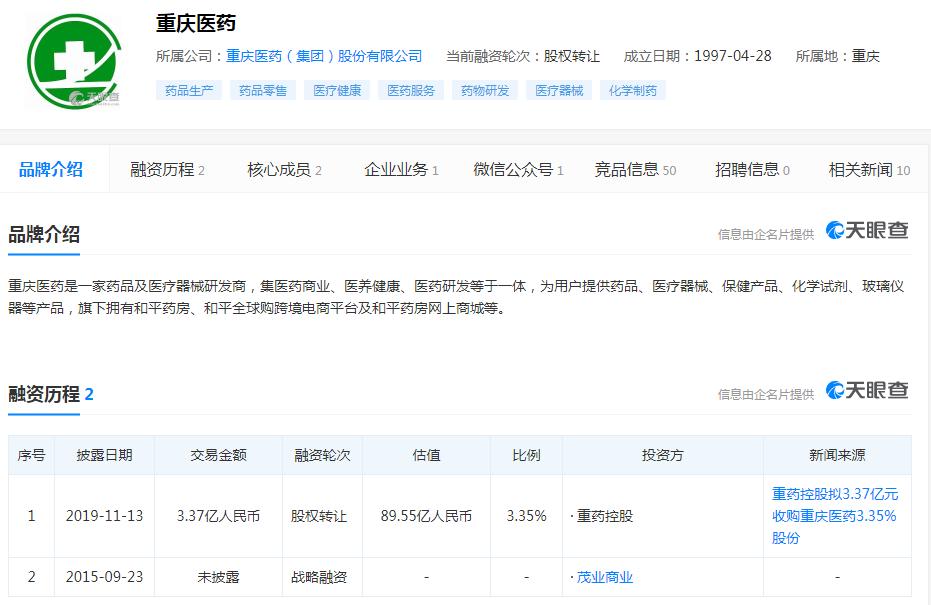Image resolution: width=931 pixels, height=605 pixels.
Task: Open 重庆医药（集团）股份有限公司 company link
Action: pyautogui.click(x=324, y=56)
